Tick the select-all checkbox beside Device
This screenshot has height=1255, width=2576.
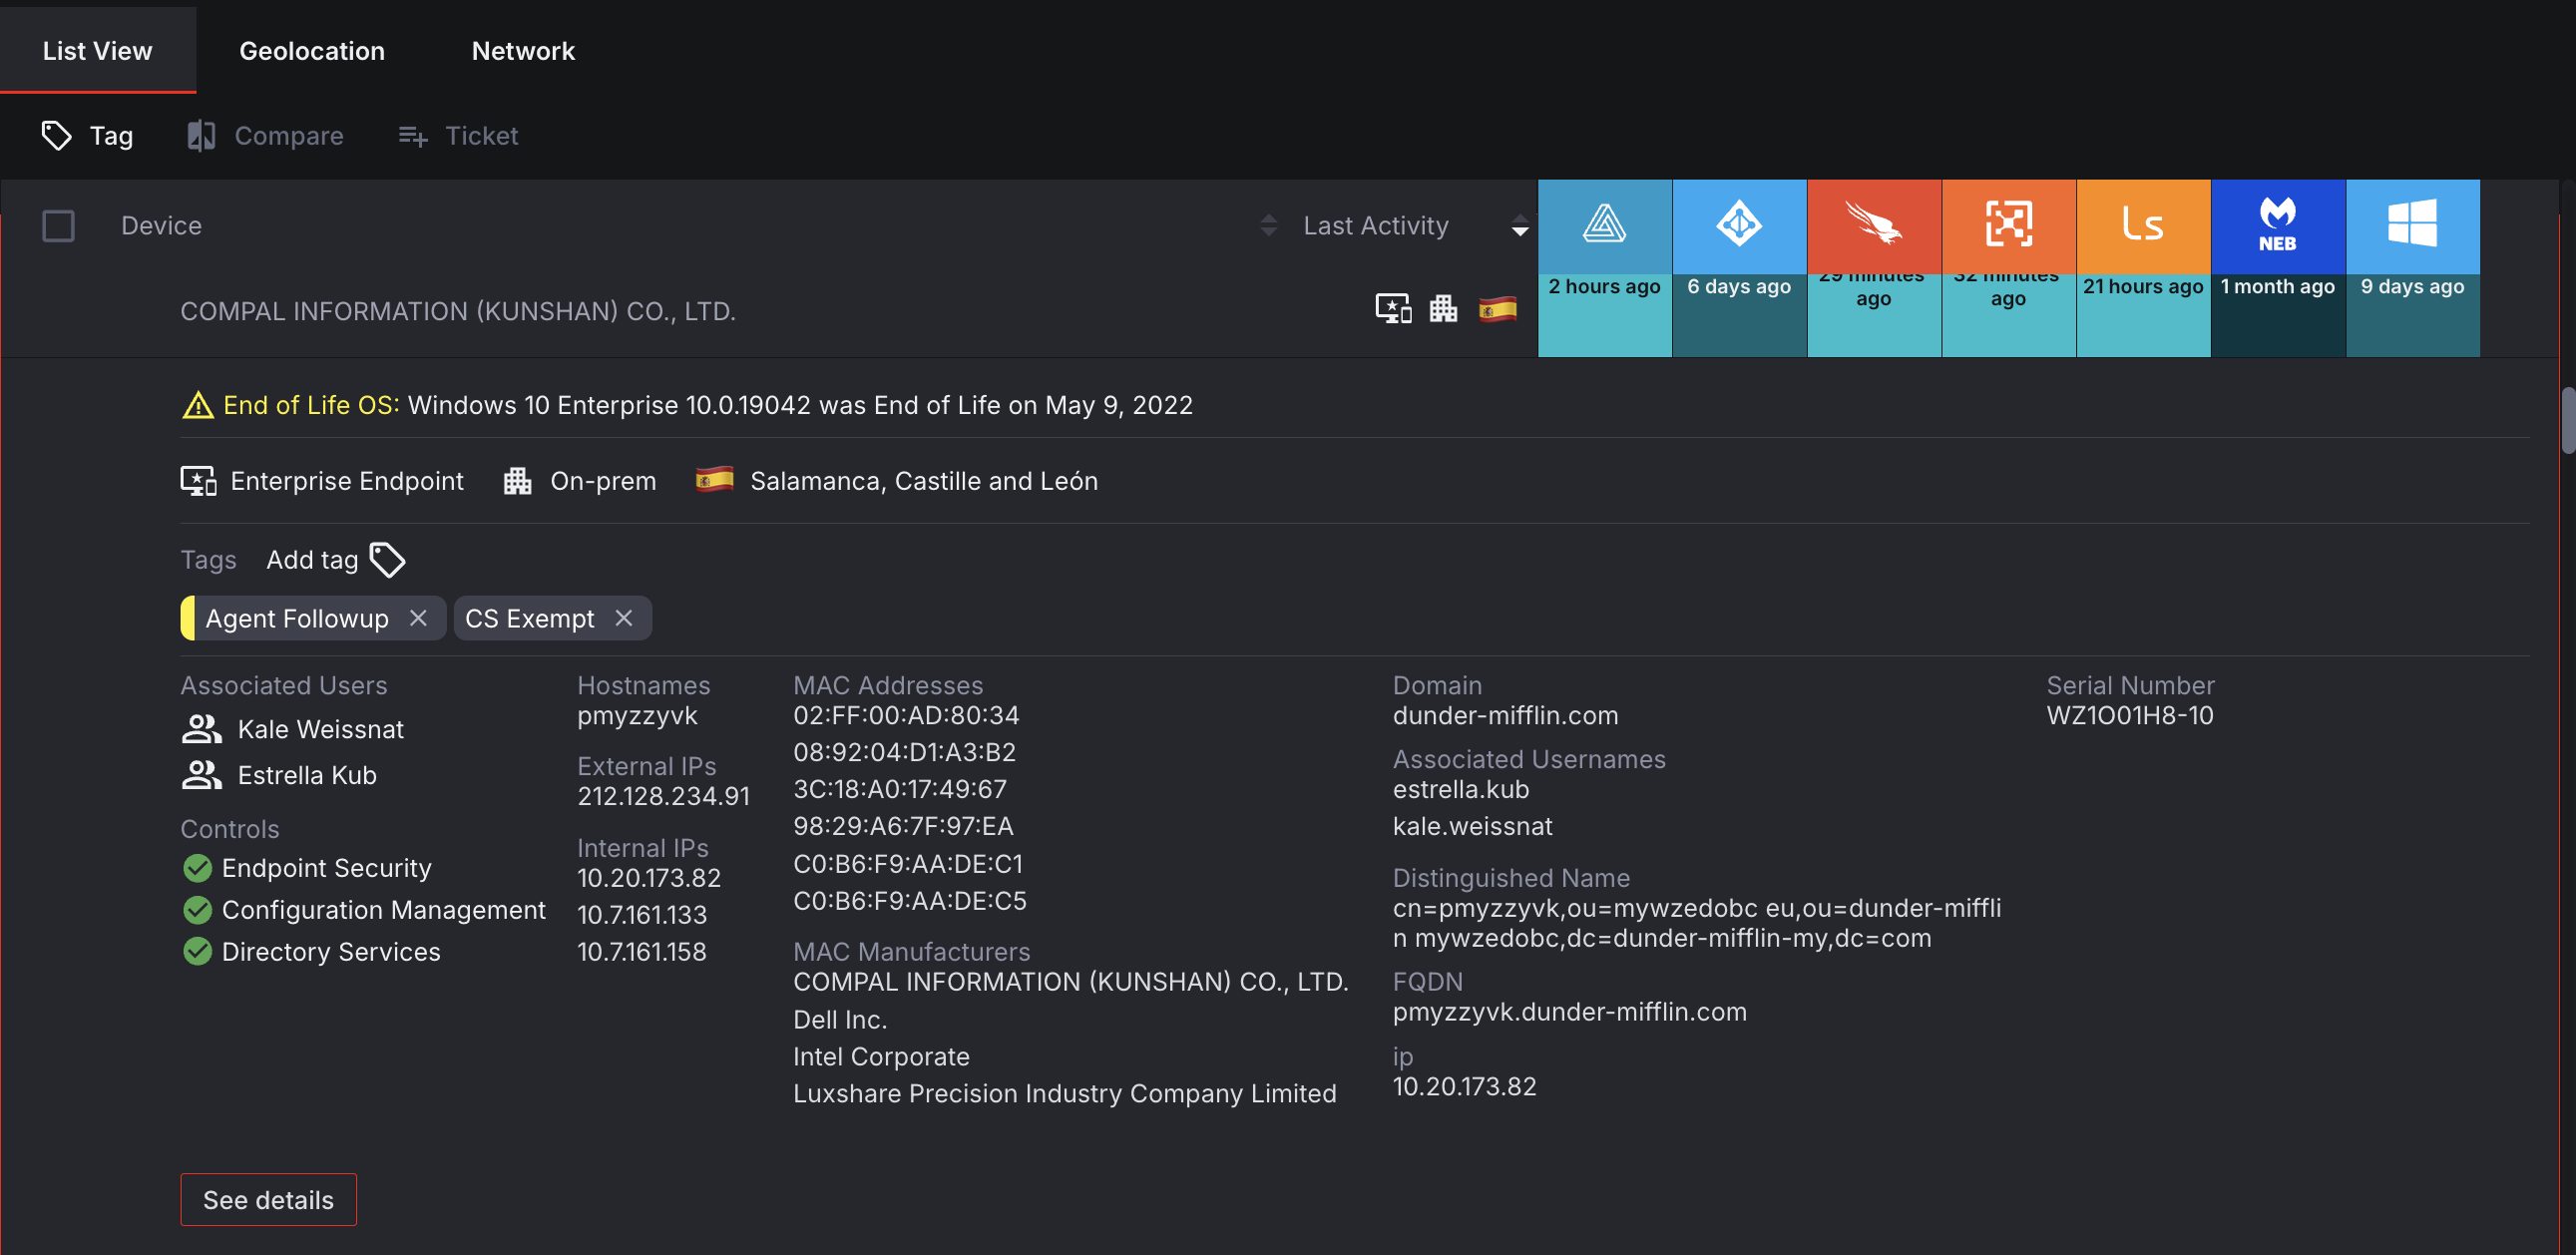point(58,225)
